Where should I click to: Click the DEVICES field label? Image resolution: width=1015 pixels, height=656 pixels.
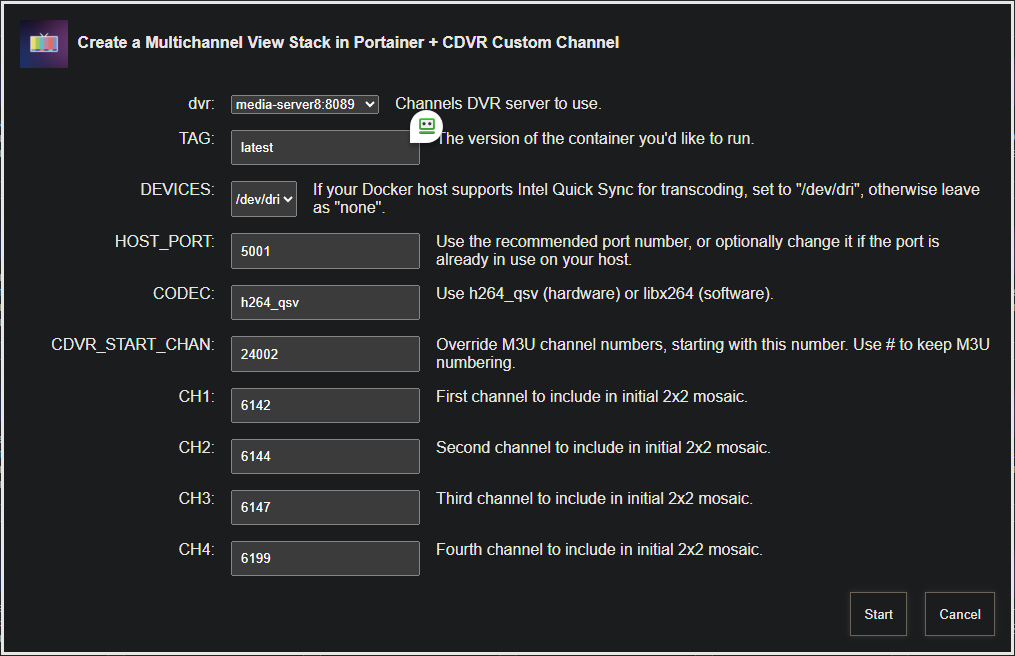click(177, 189)
